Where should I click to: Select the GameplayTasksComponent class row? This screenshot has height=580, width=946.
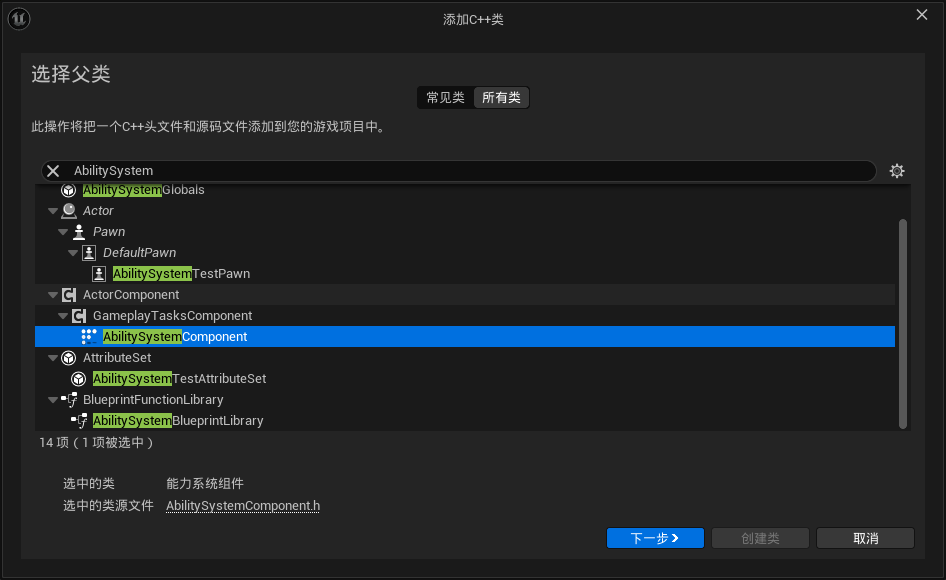[465, 316]
